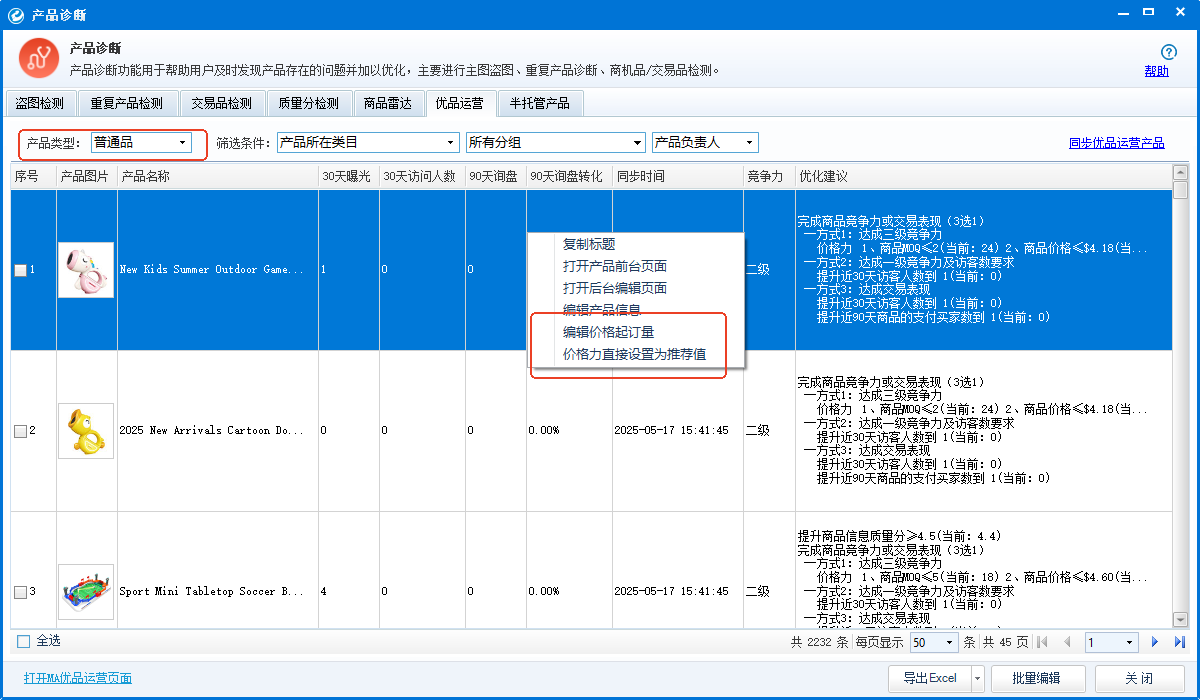Image resolution: width=1200 pixels, height=700 pixels.
Task: Click the previous page arrow
Action: (1067, 642)
